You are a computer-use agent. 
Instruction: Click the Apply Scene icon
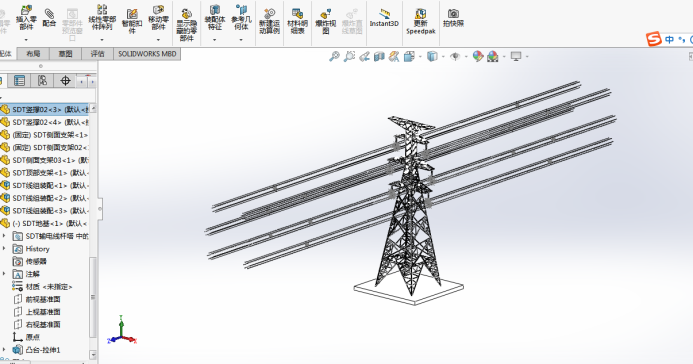(493, 57)
